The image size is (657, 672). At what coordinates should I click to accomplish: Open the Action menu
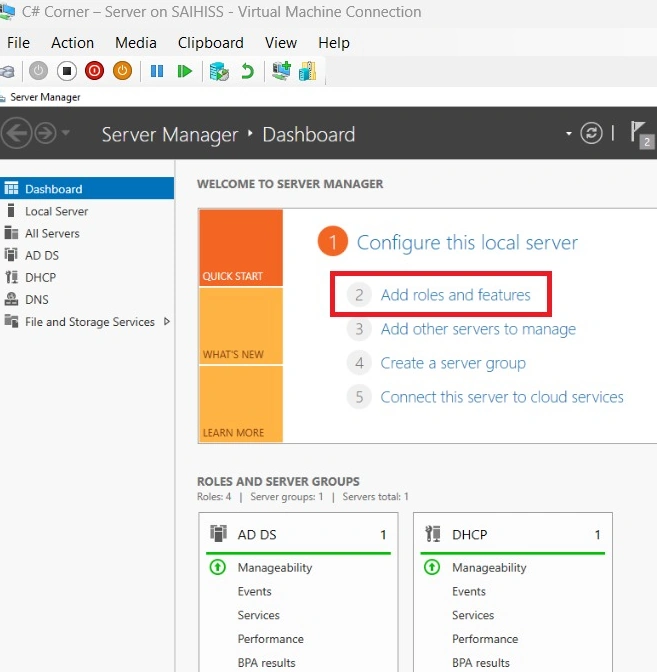(x=72, y=43)
